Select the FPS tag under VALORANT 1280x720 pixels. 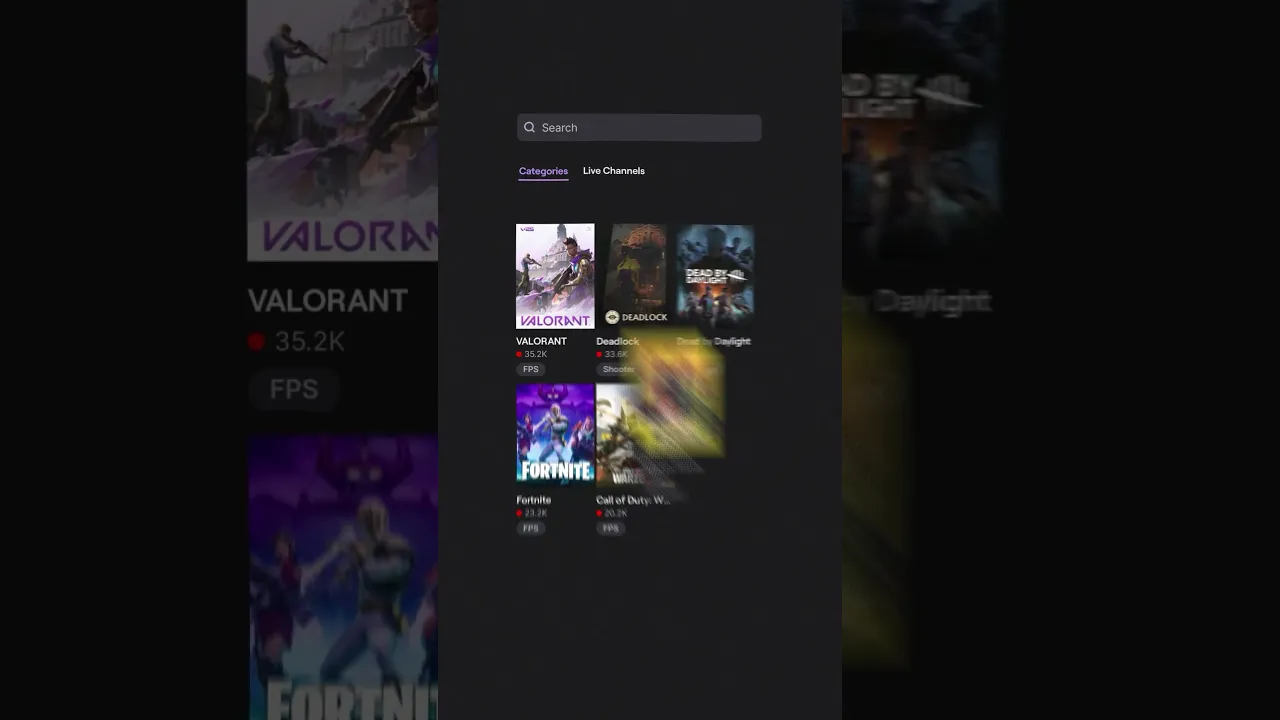[531, 370]
